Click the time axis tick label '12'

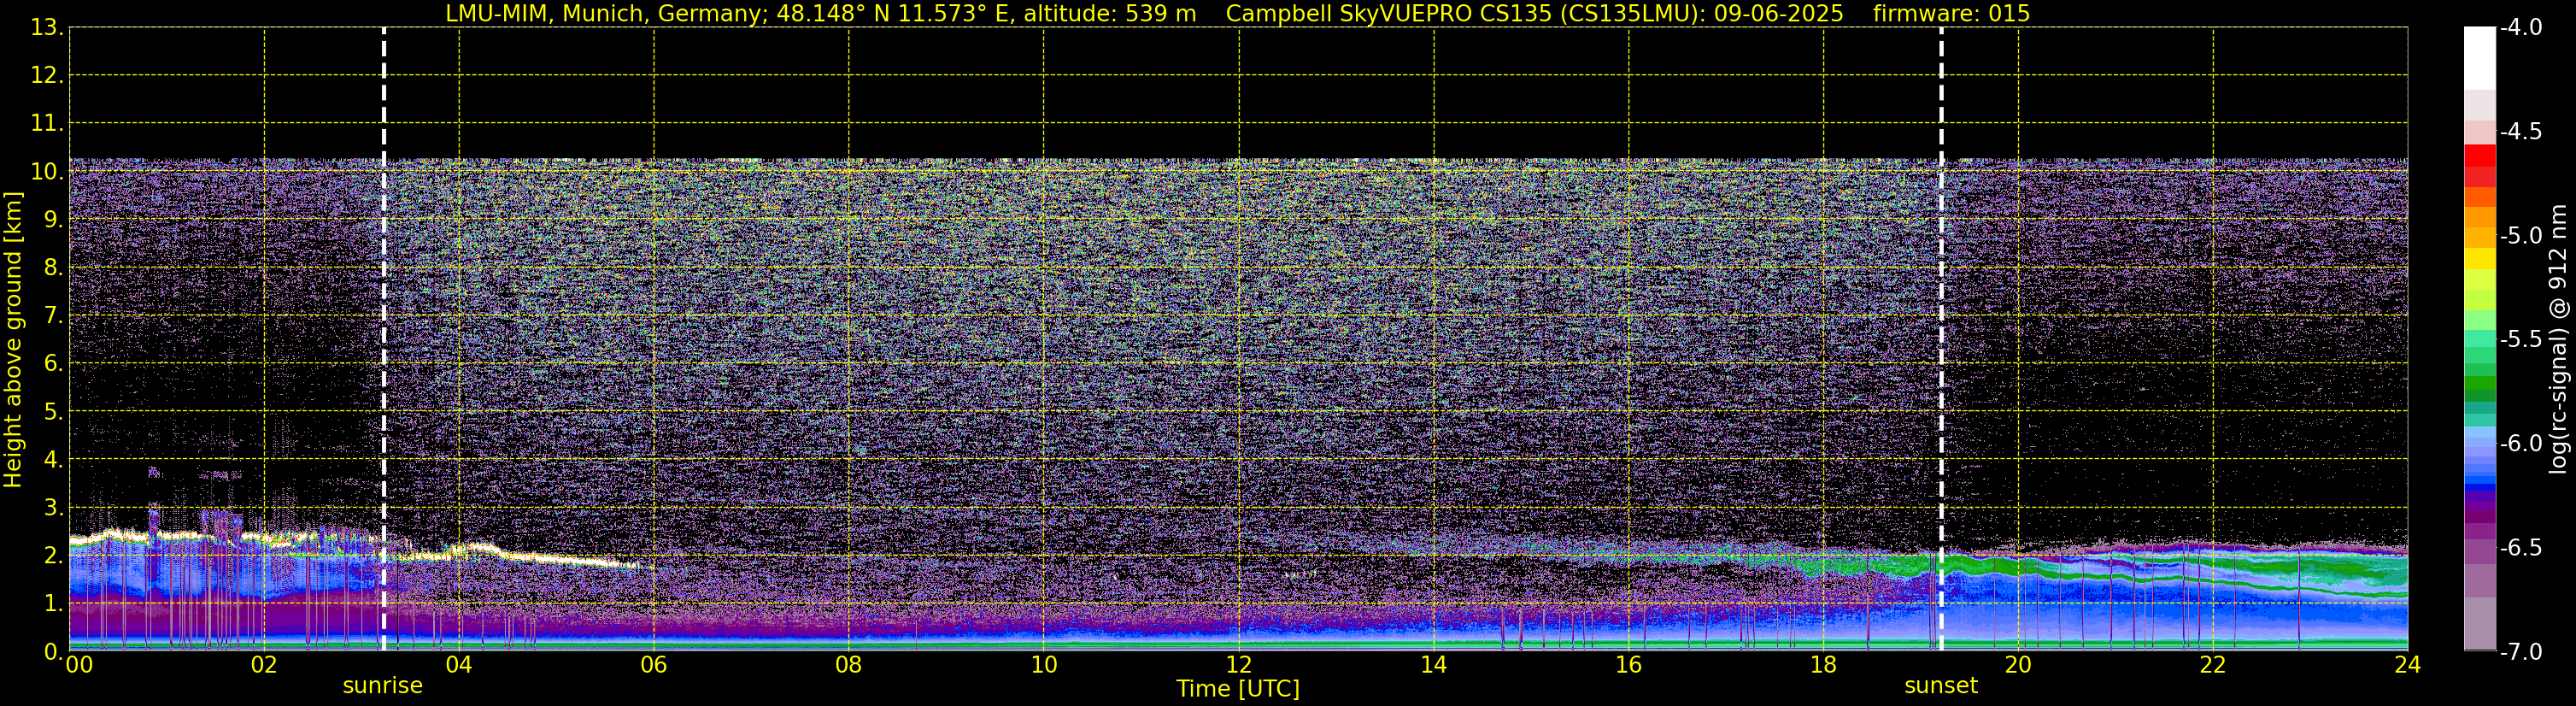[1238, 665]
